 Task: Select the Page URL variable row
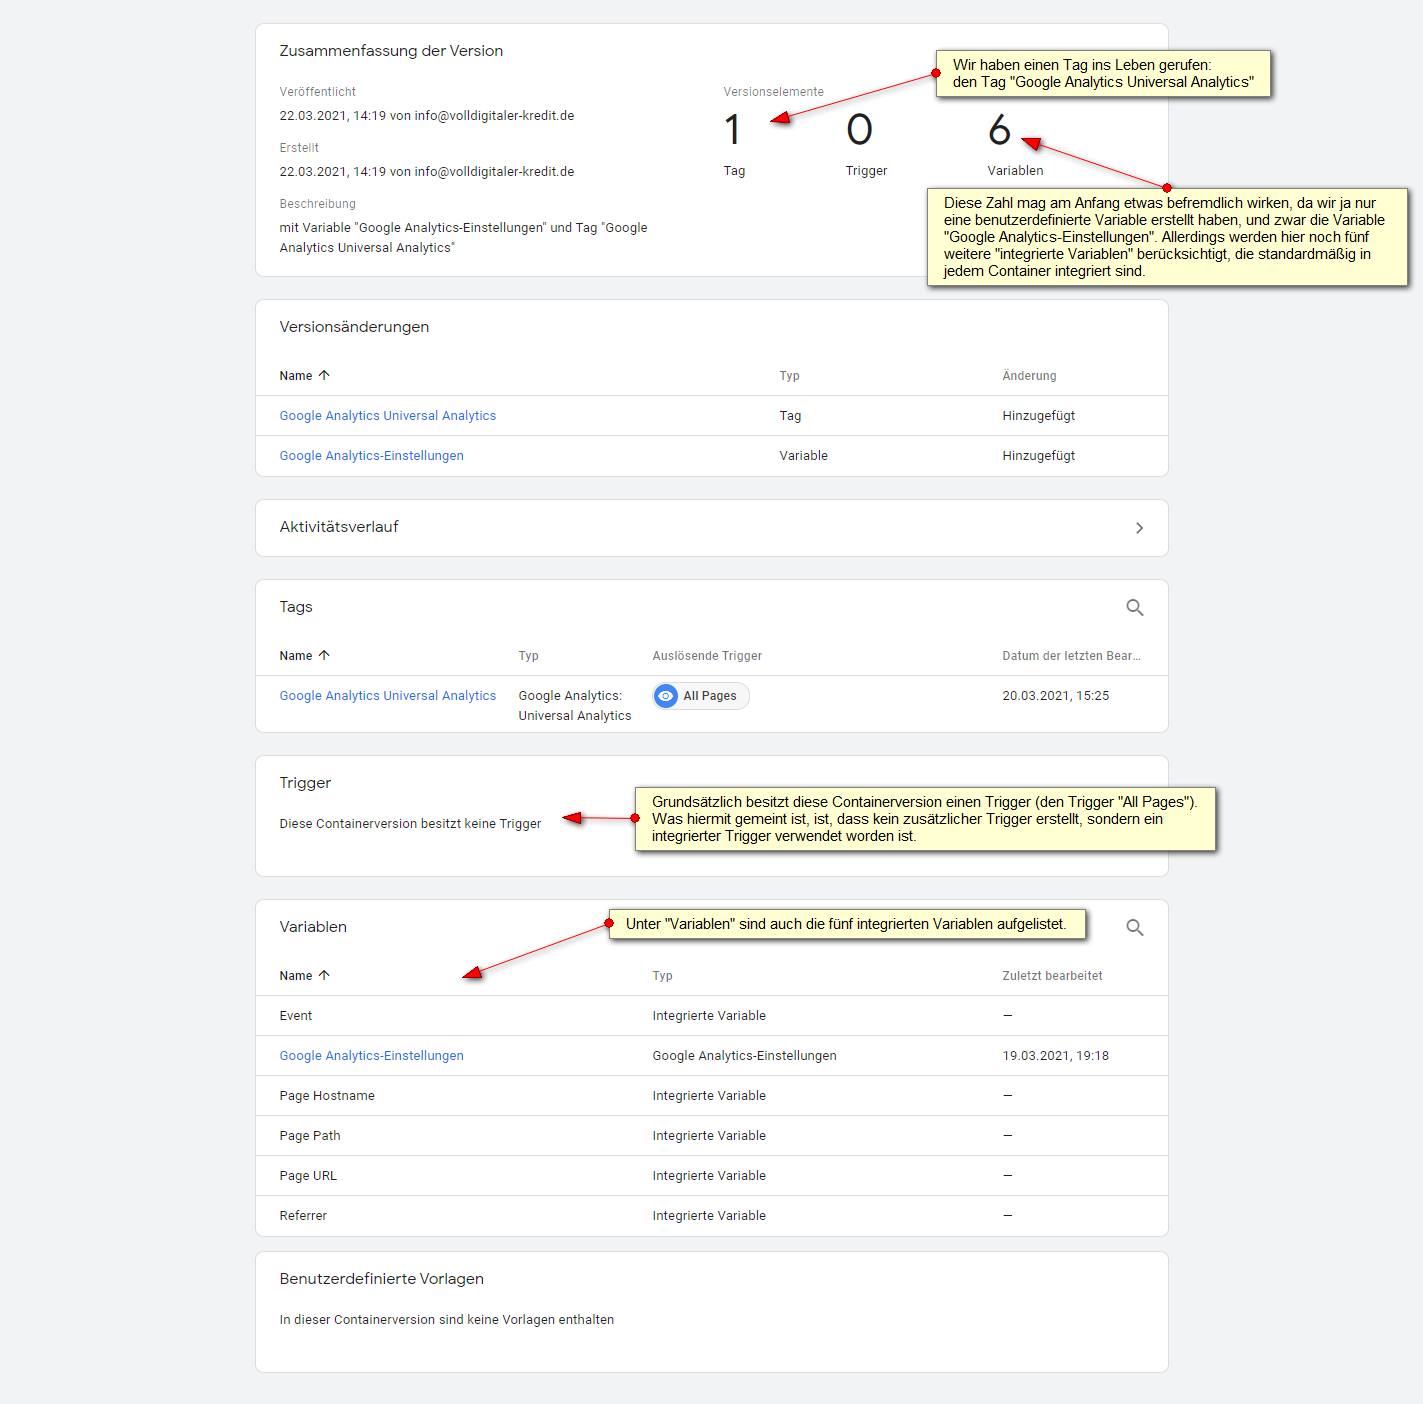712,1176
